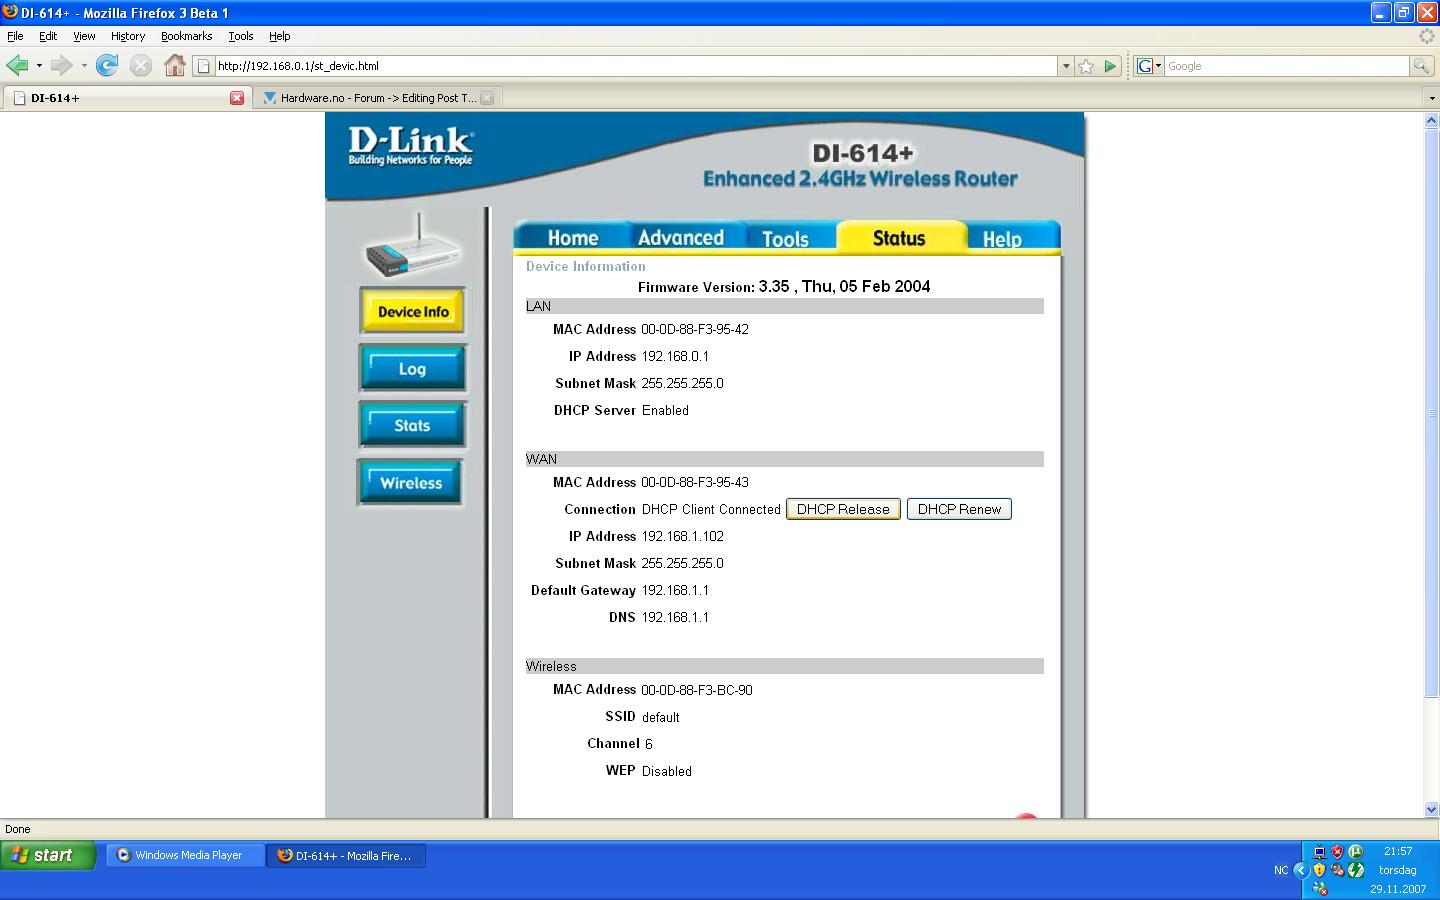Go to the home page icon
1440x900 pixels.
175,66
